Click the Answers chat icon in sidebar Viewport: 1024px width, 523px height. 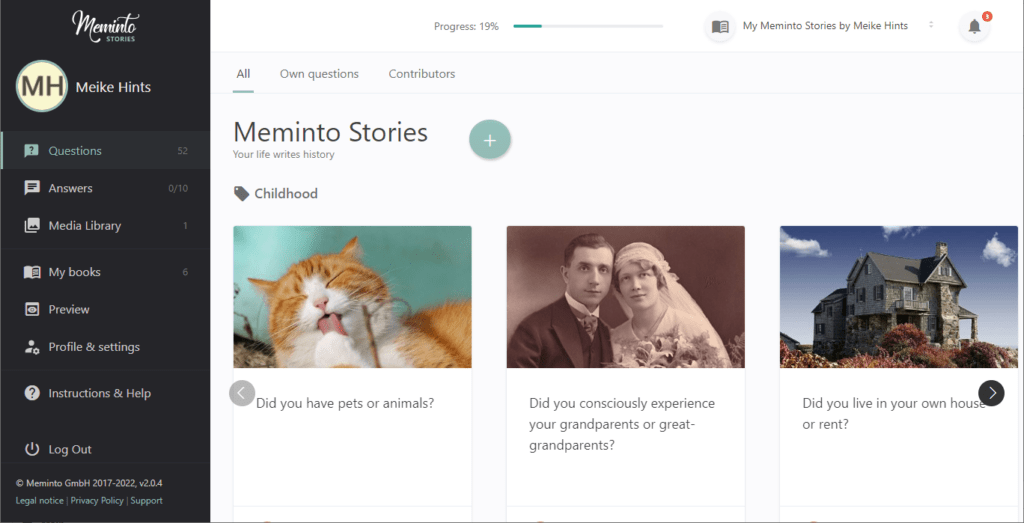click(x=31, y=188)
